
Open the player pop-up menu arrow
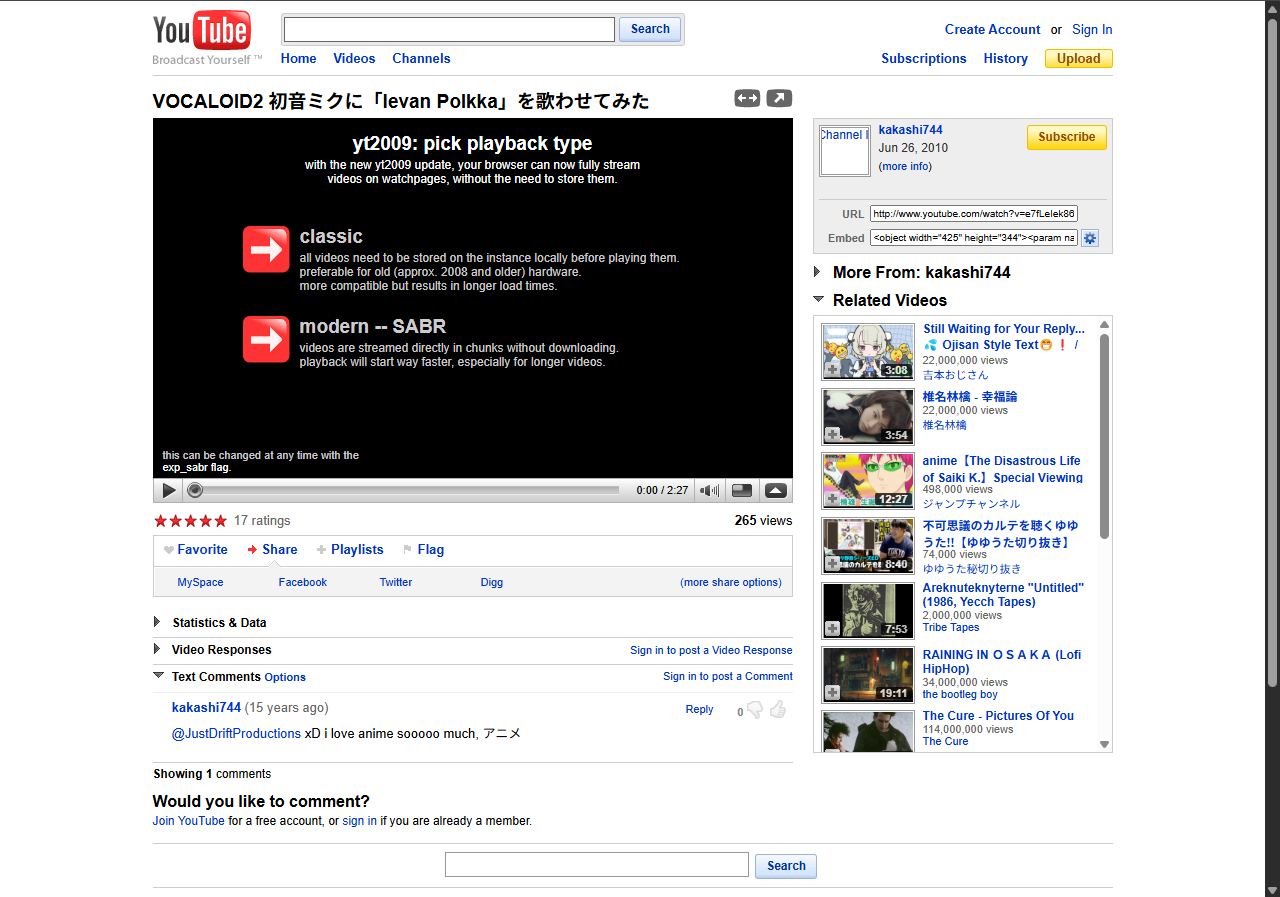(x=776, y=490)
